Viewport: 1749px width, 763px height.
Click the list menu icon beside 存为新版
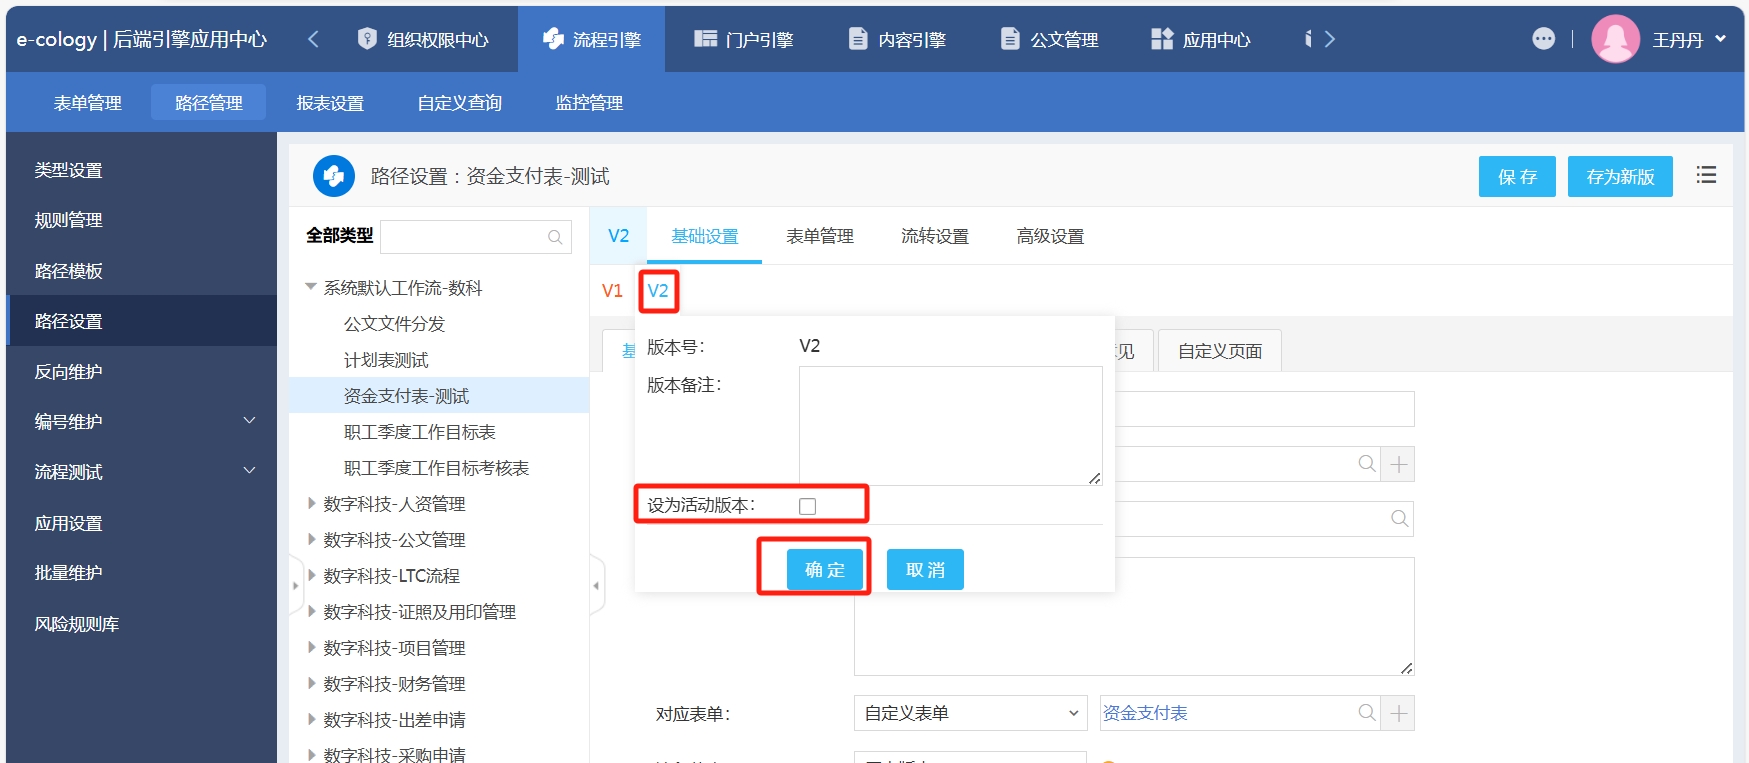pyautogui.click(x=1706, y=175)
